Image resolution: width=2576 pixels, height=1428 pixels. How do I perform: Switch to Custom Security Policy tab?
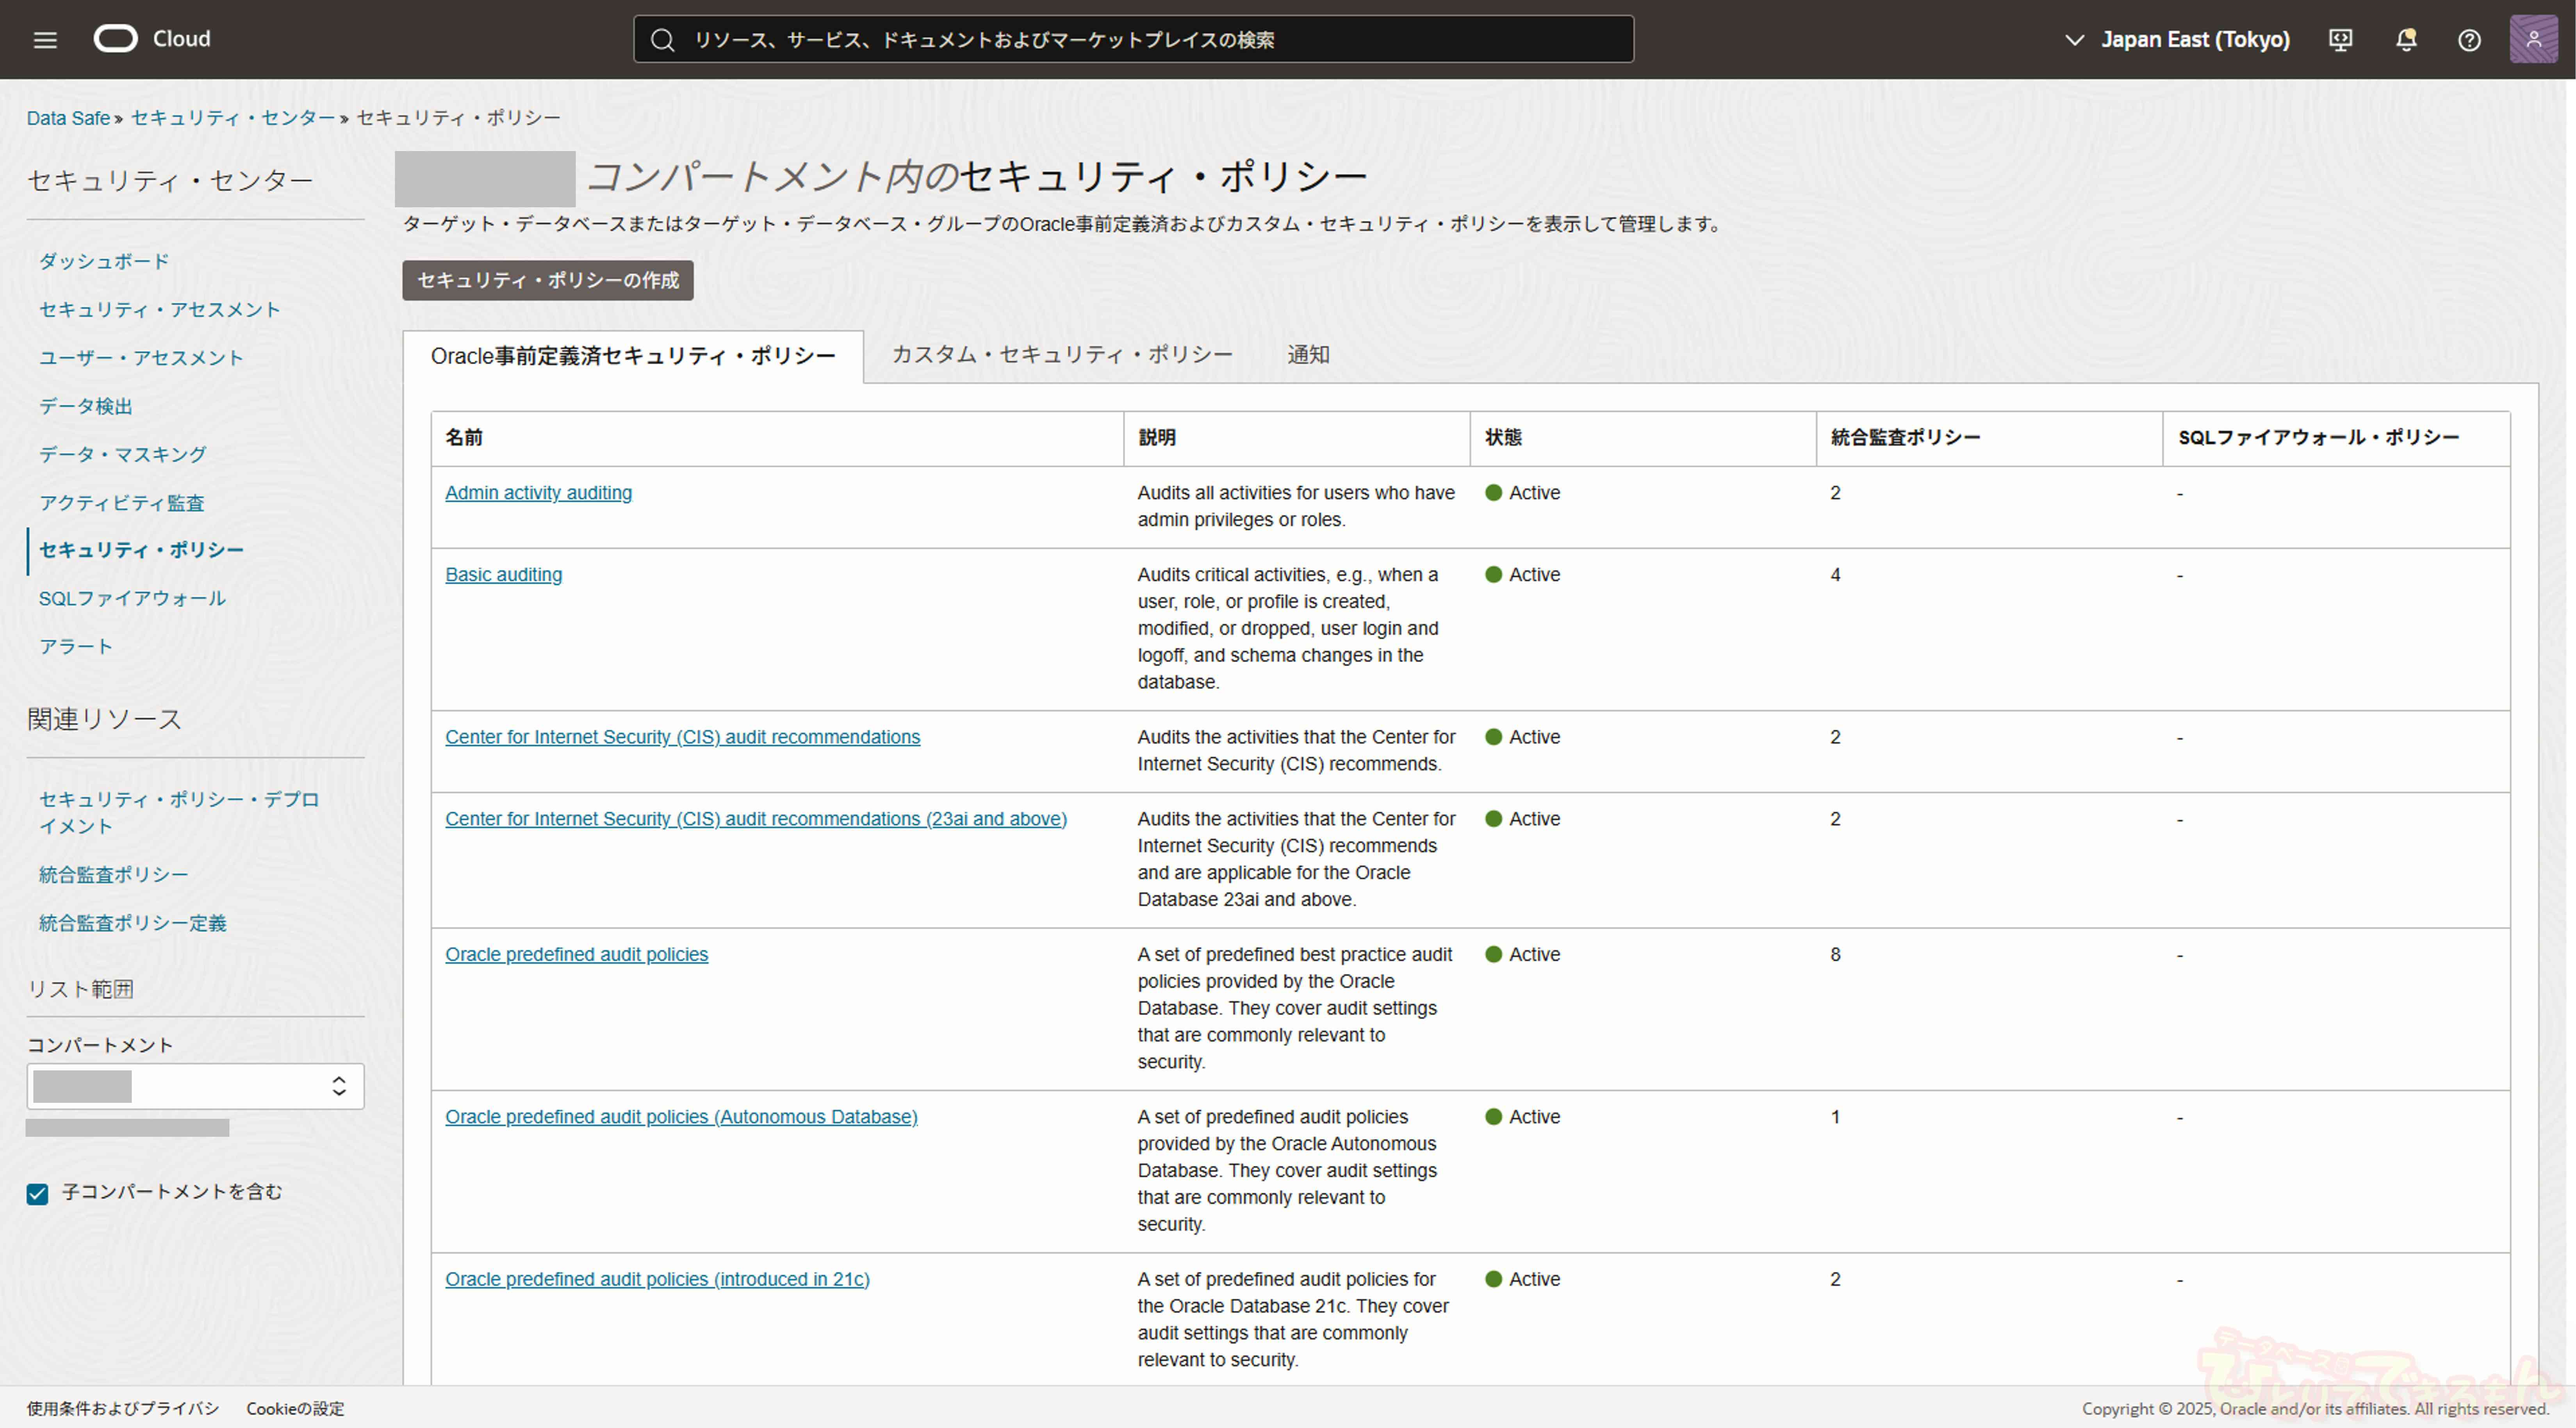[1062, 355]
